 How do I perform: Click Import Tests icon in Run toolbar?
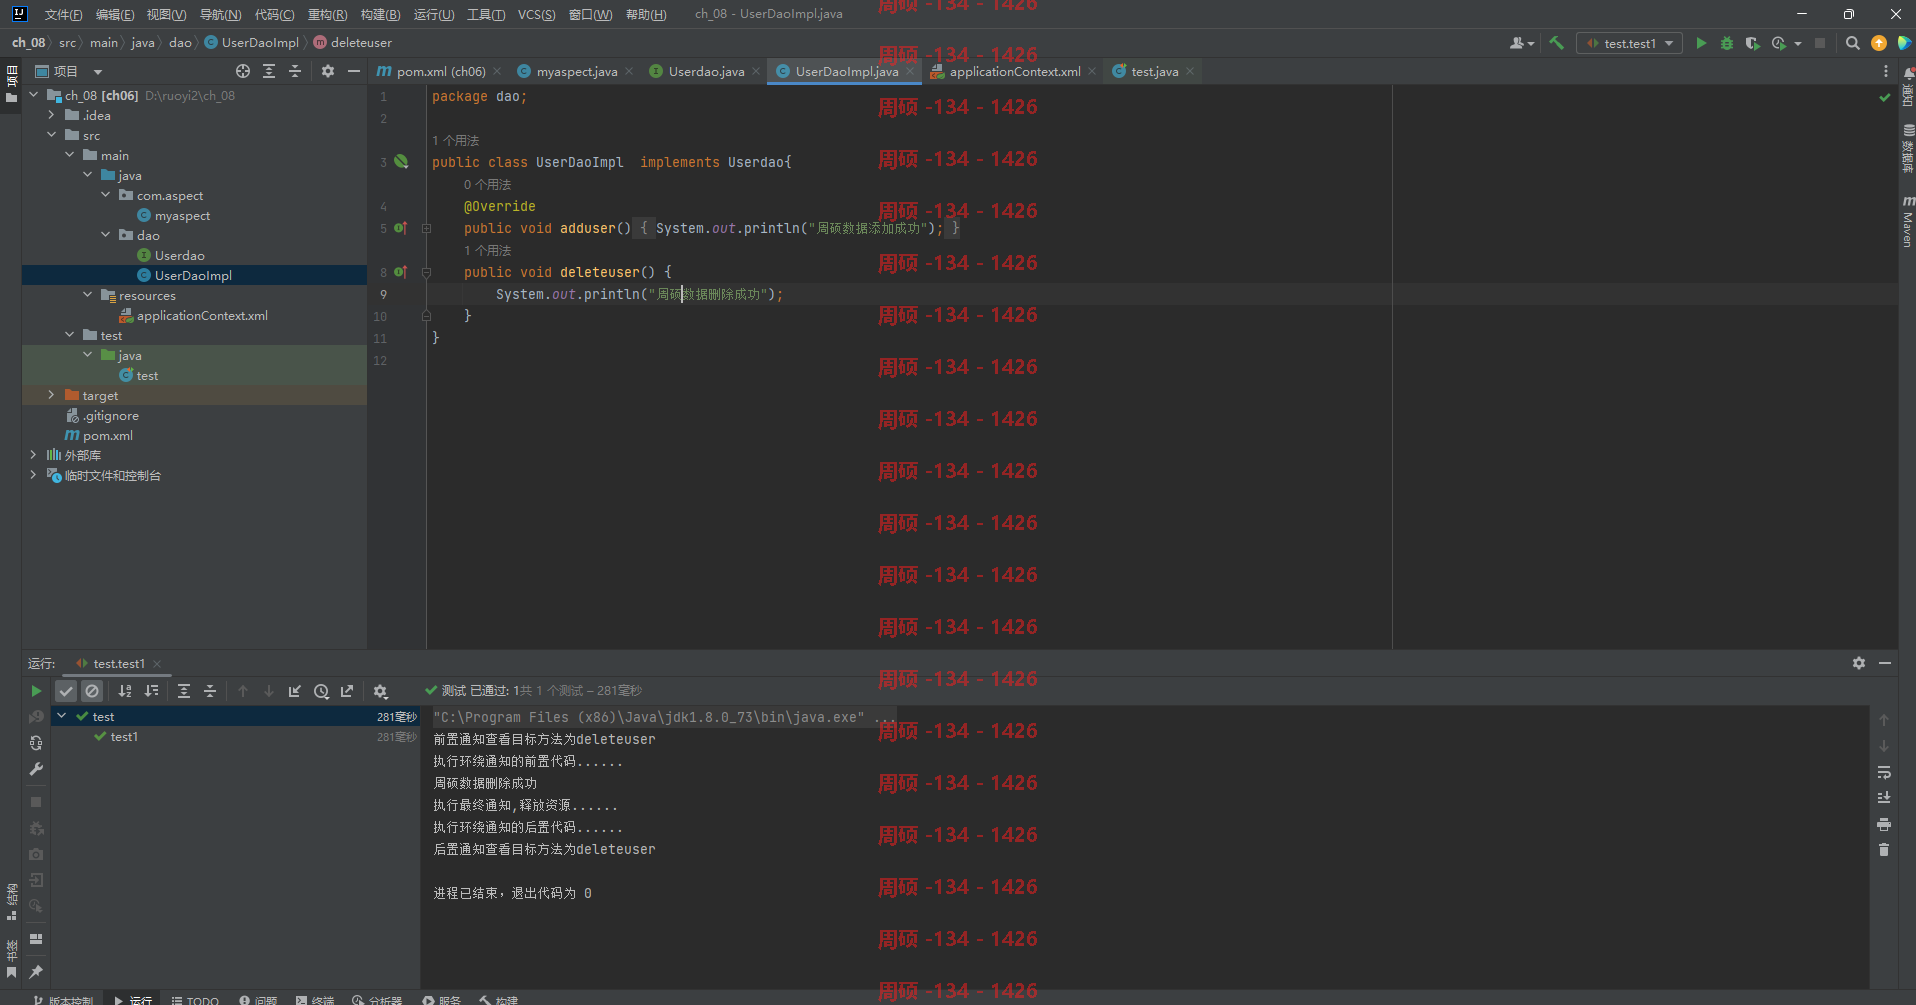click(x=295, y=691)
